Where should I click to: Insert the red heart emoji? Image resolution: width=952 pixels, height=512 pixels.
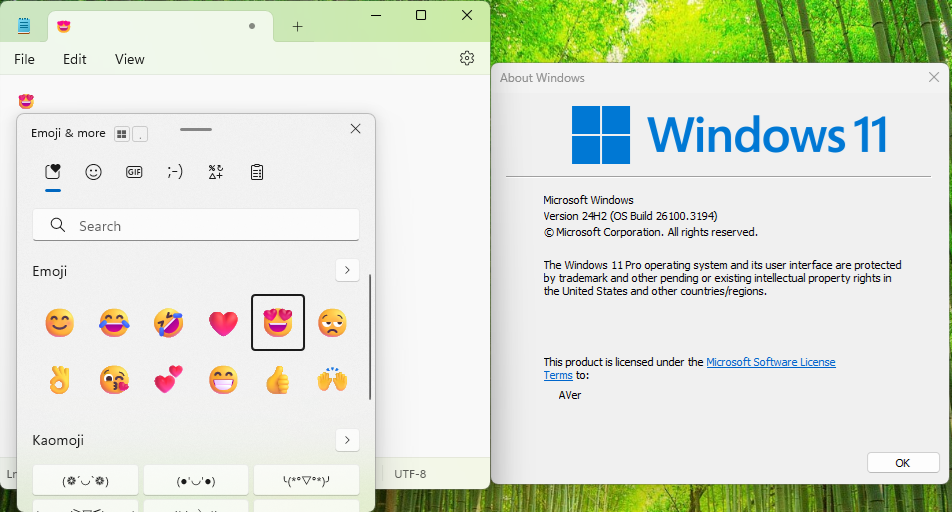coord(223,323)
